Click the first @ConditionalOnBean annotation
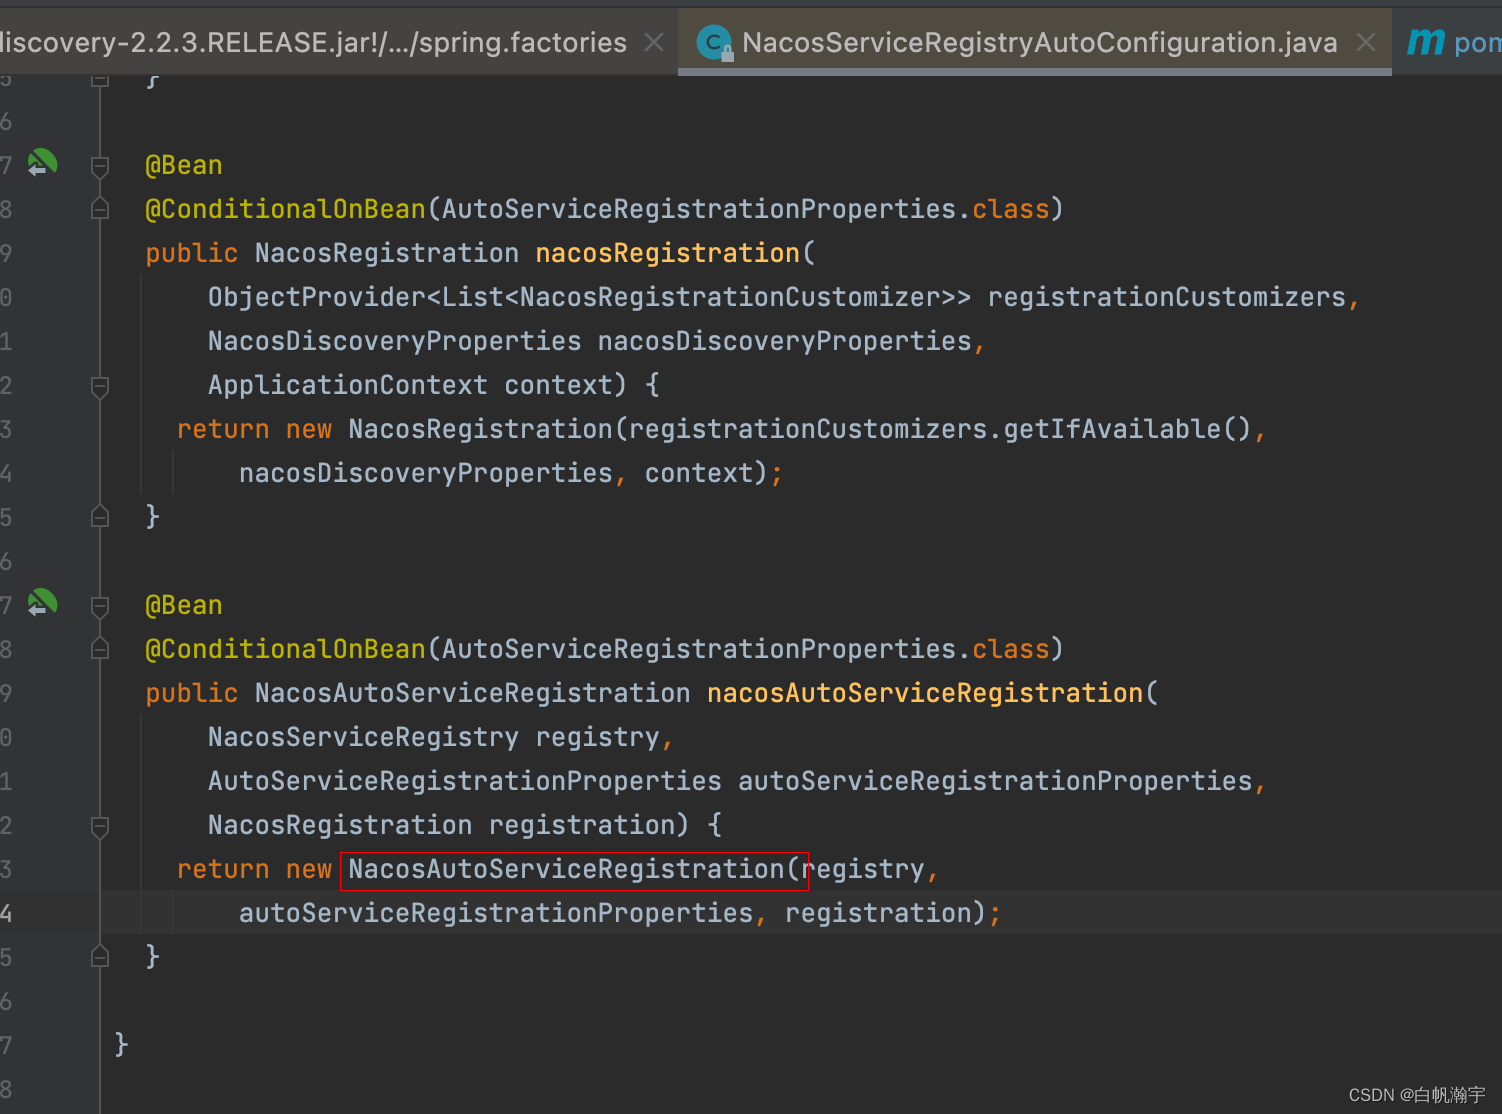 (x=286, y=209)
